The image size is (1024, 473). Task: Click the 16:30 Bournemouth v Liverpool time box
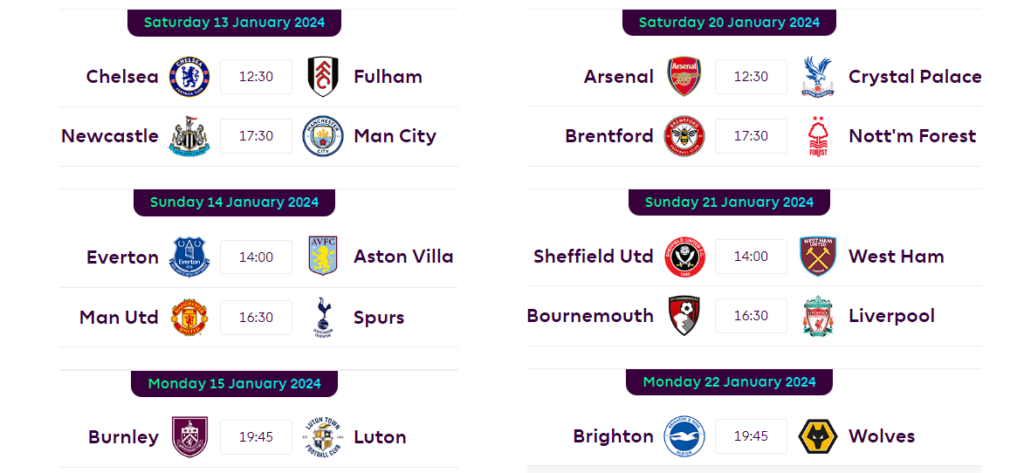[751, 316]
